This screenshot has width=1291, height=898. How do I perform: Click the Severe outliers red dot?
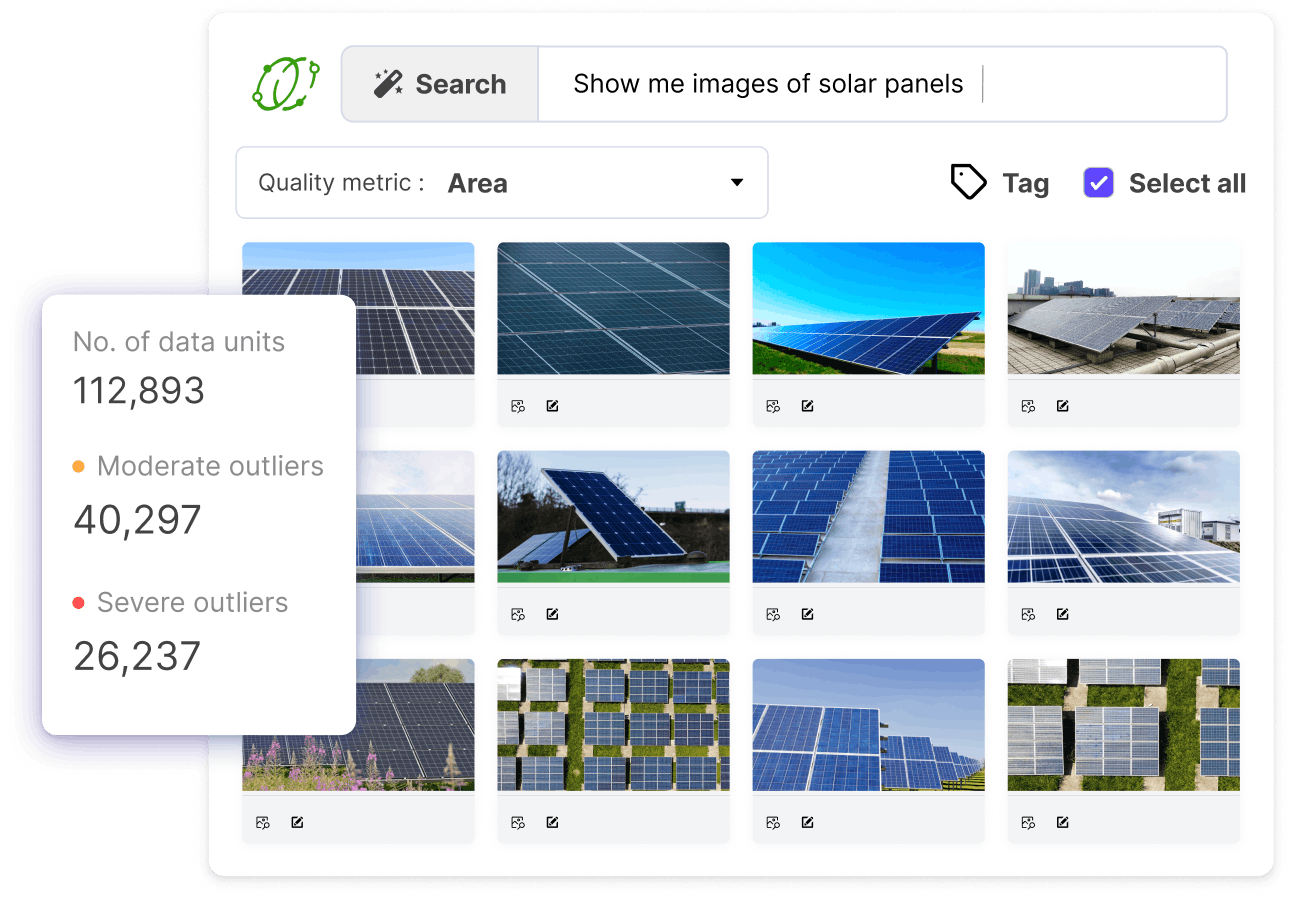pos(79,603)
